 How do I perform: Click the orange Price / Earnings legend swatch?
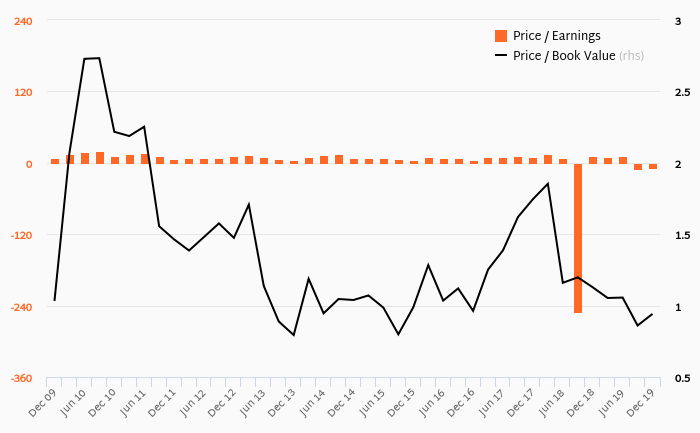(501, 36)
